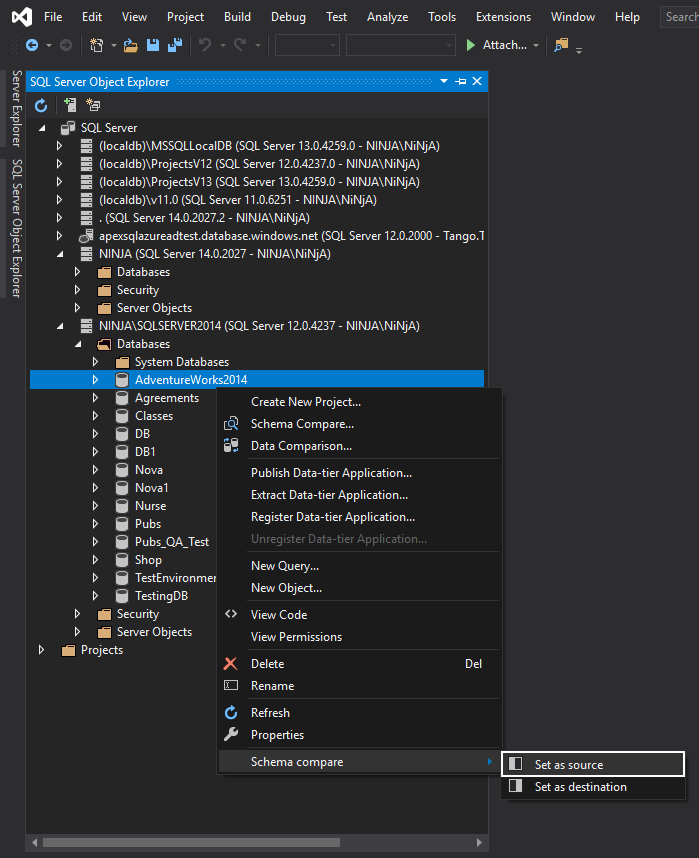Expand the (localdb)\ProjectsV12 server node
This screenshot has width=699, height=858.
tap(60, 164)
